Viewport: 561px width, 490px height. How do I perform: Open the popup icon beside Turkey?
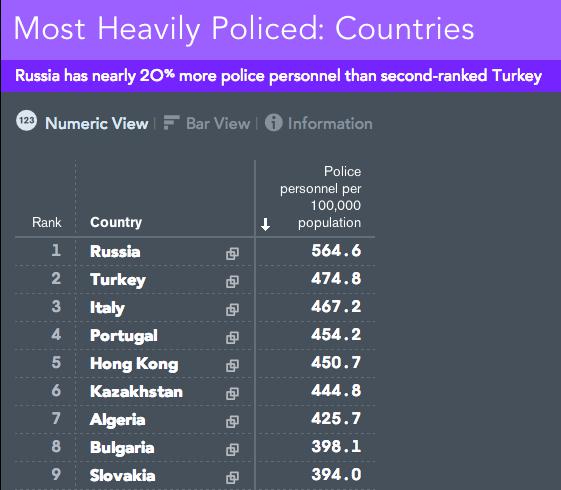tap(232, 281)
